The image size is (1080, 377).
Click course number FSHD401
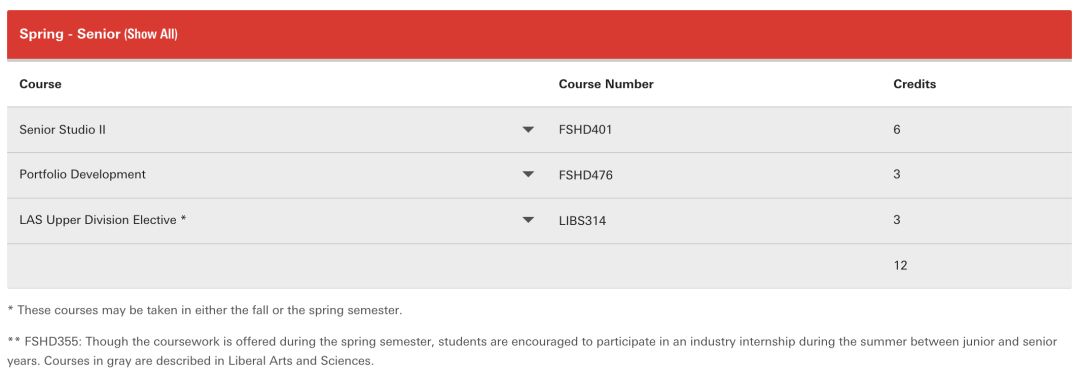click(x=585, y=130)
